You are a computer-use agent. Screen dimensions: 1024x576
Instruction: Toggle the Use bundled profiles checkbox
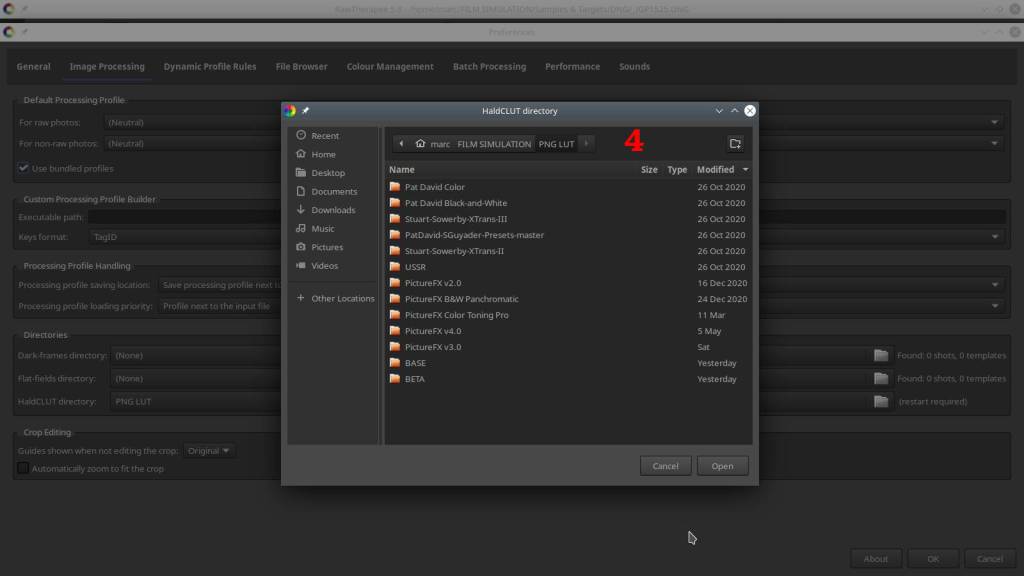point(24,168)
